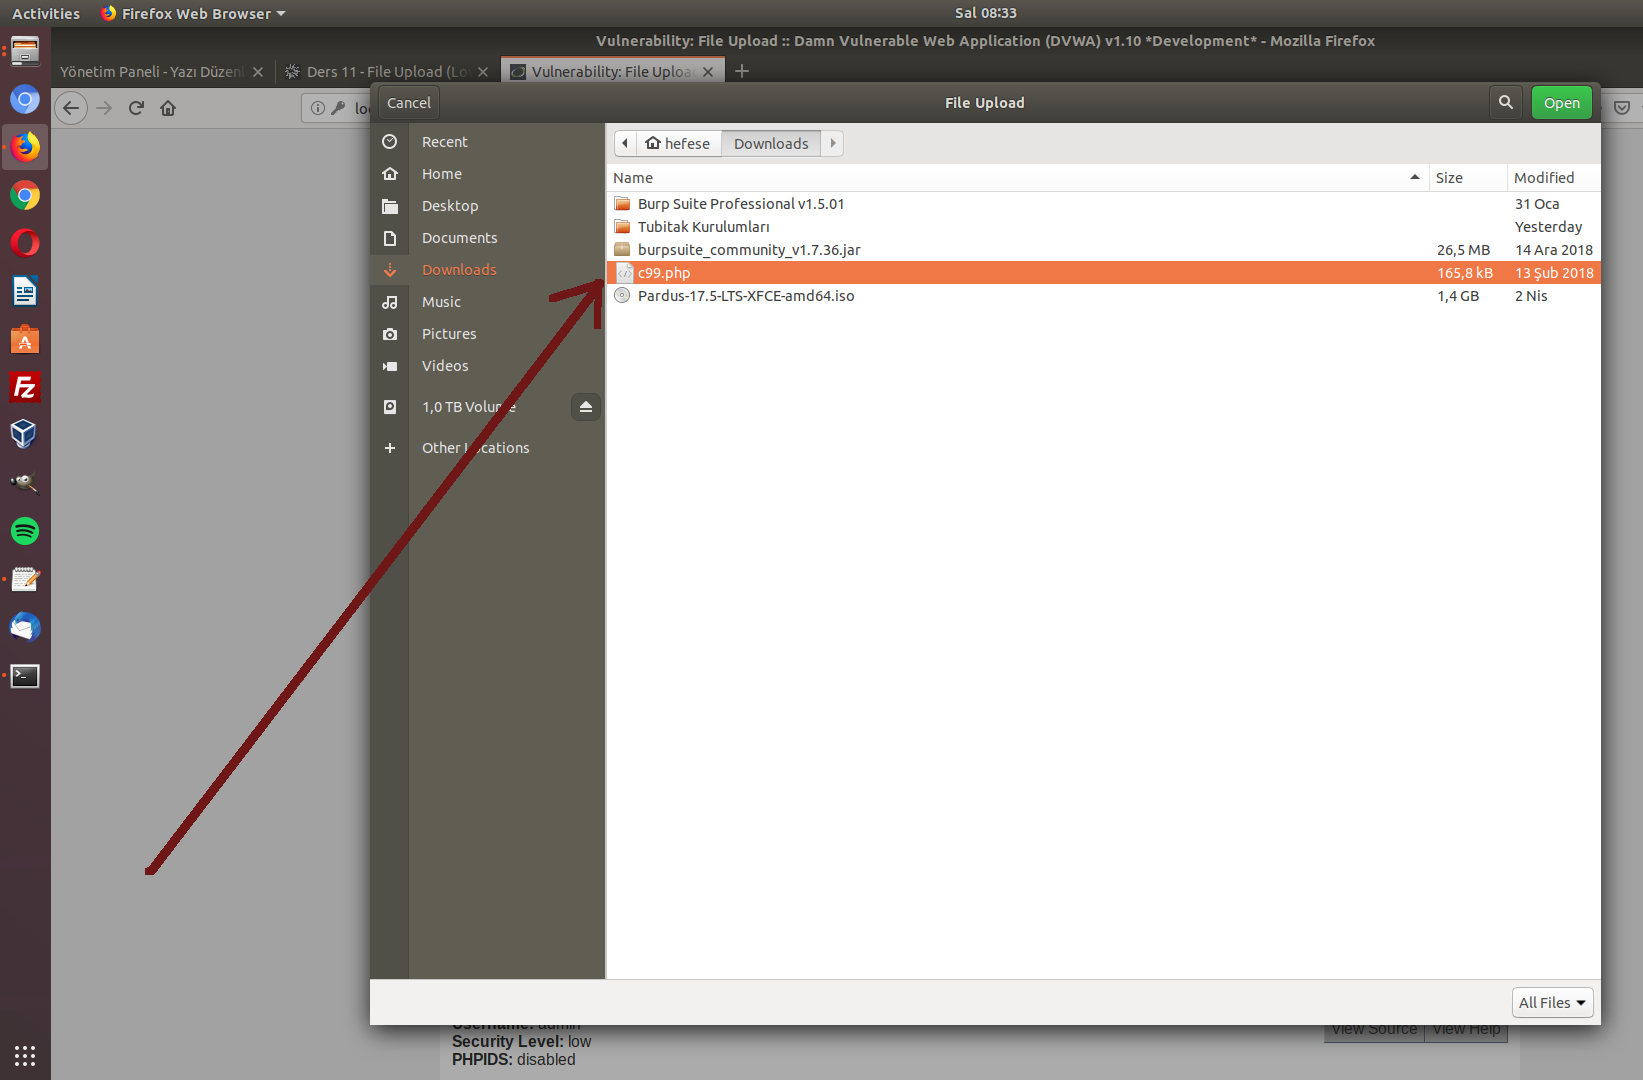Close the Ders 11 - File Upload tab
Screen dimensions: 1643x1080
point(483,72)
